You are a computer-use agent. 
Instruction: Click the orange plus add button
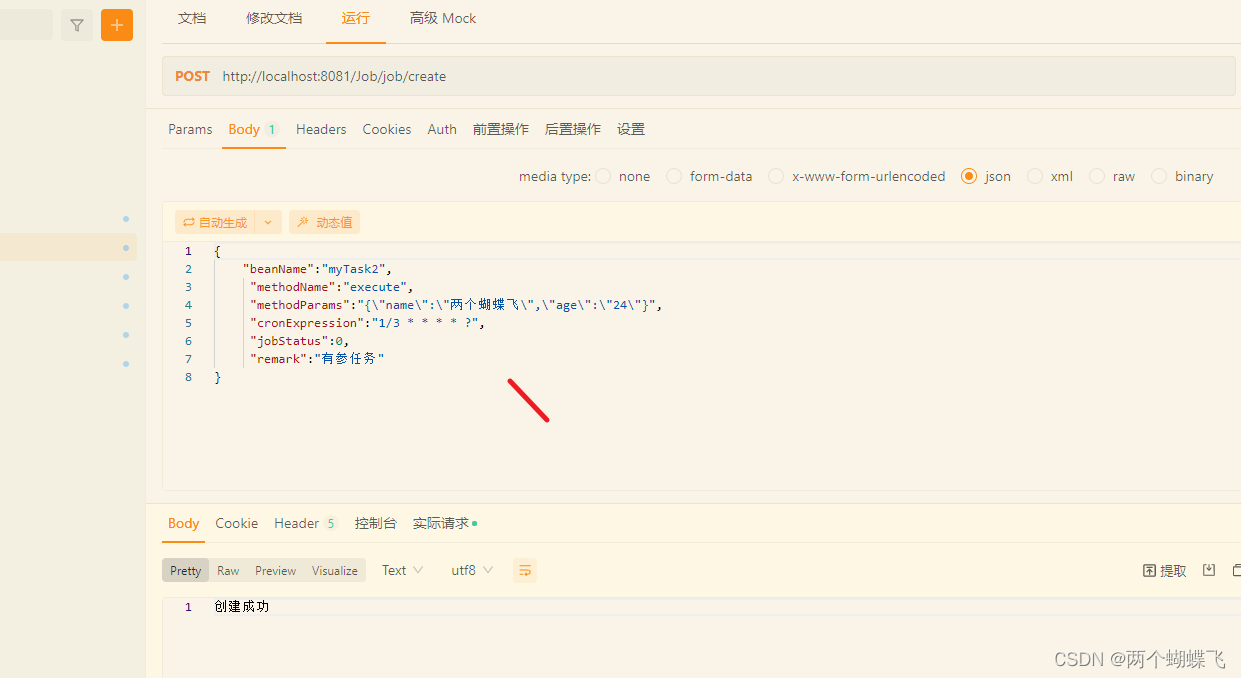[x=117, y=25]
